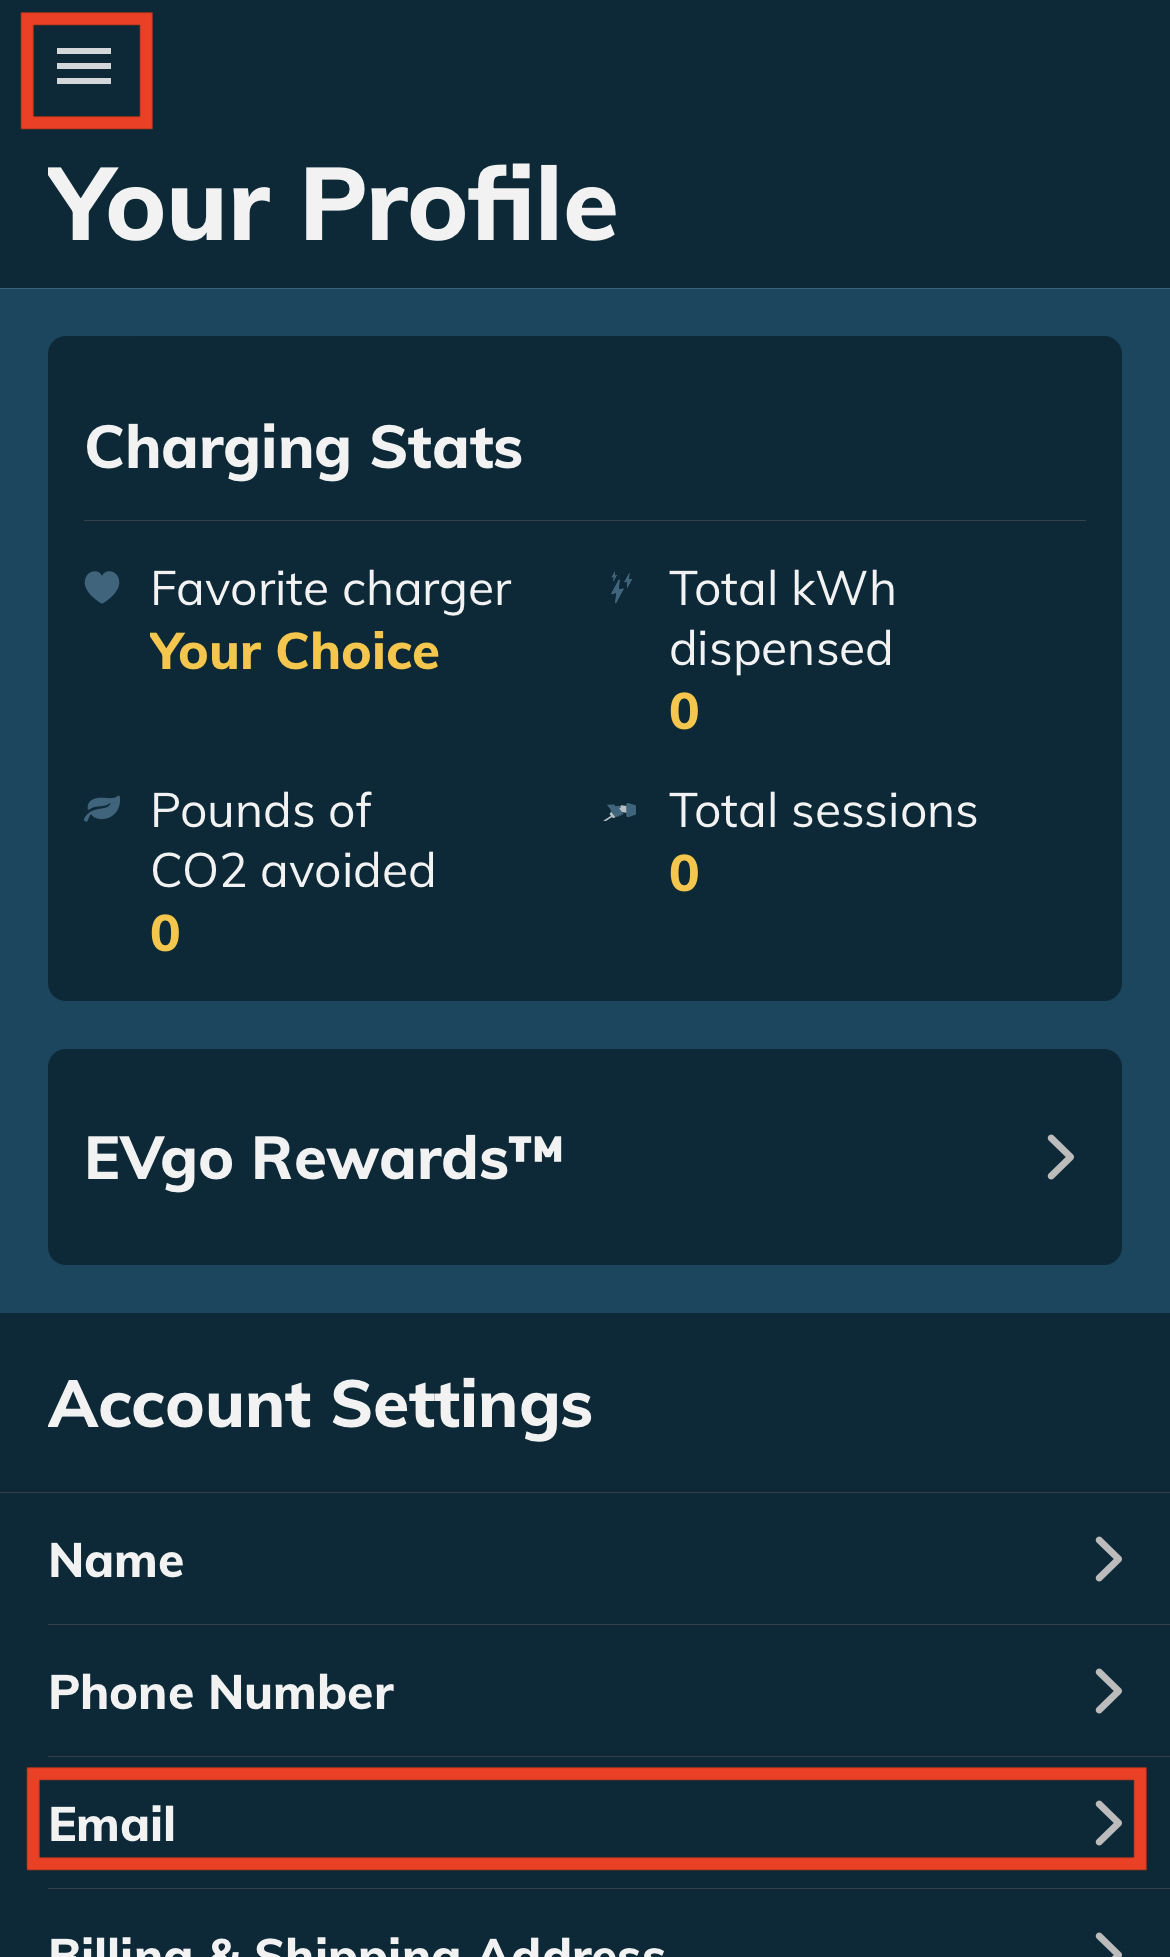Viewport: 1170px width, 1957px height.
Task: Open the hamburger menu
Action: [84, 67]
